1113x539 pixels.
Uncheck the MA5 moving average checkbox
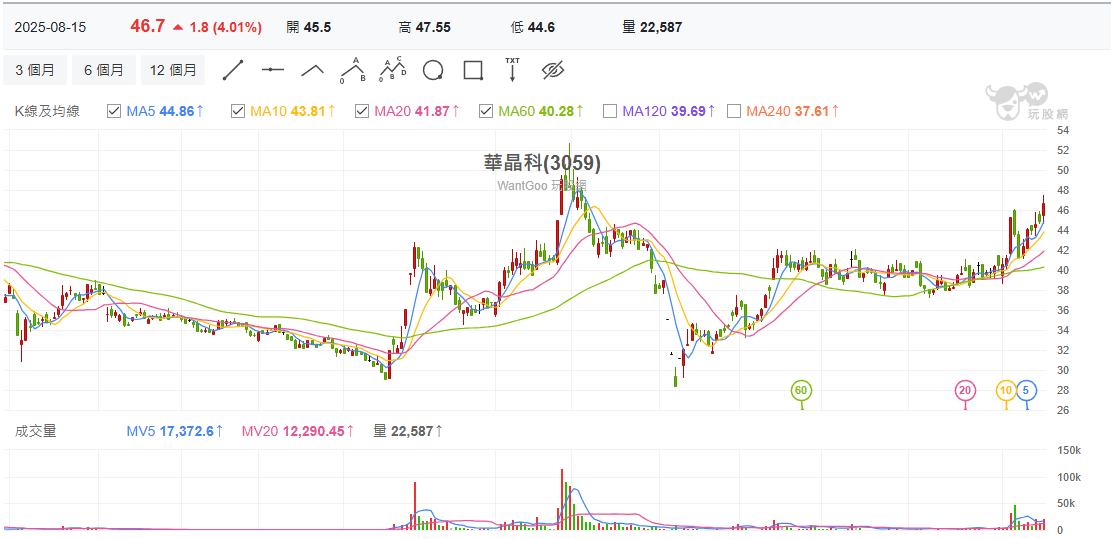pos(114,111)
